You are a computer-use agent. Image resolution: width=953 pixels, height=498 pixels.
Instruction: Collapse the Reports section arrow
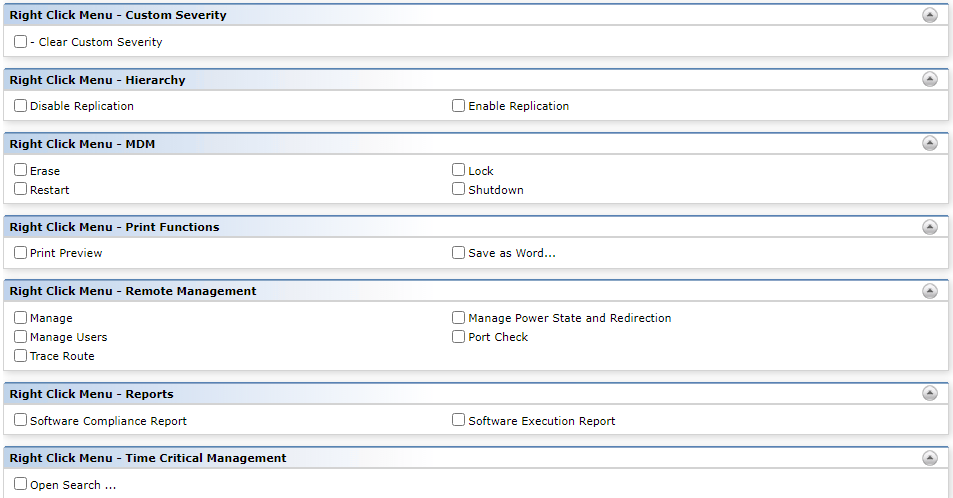pos(929,393)
